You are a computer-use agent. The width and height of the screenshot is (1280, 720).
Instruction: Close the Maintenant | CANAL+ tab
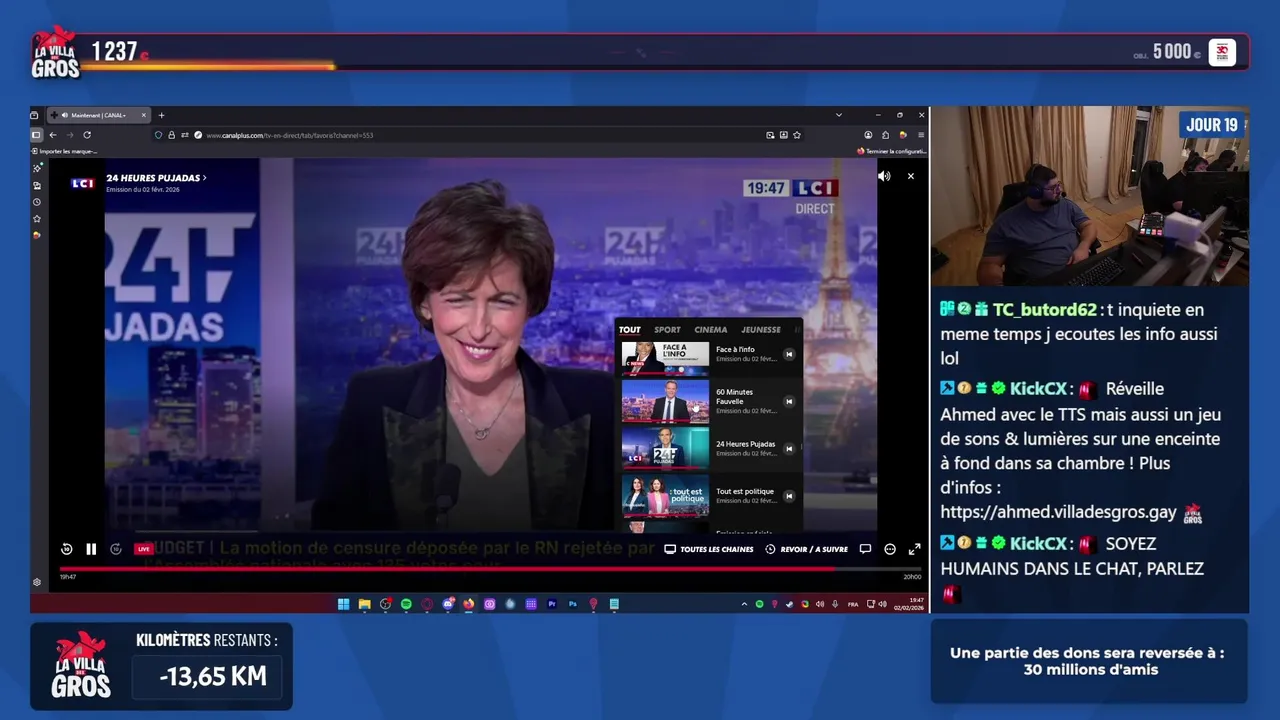(143, 115)
